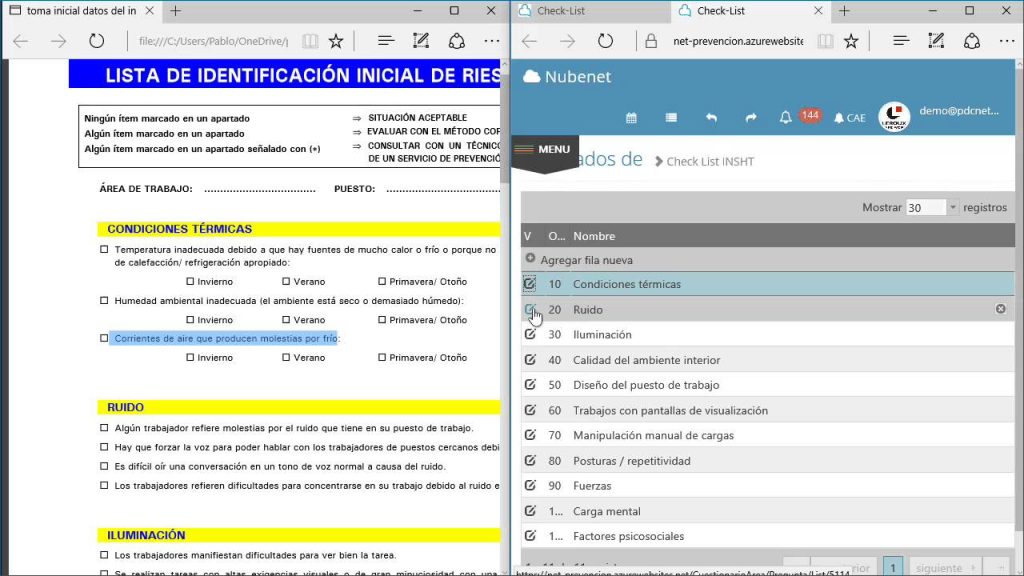Edit the Fuerzas row
The image size is (1024, 576).
(530, 485)
